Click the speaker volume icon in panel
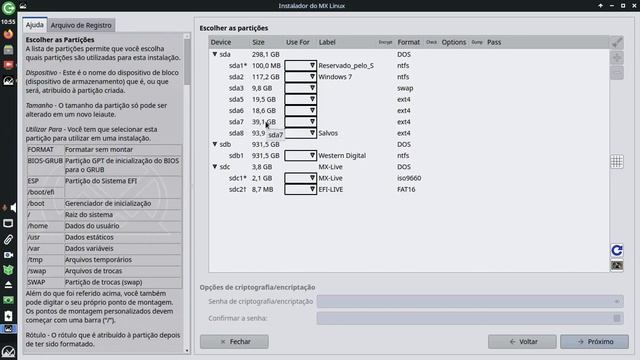 point(13,208)
